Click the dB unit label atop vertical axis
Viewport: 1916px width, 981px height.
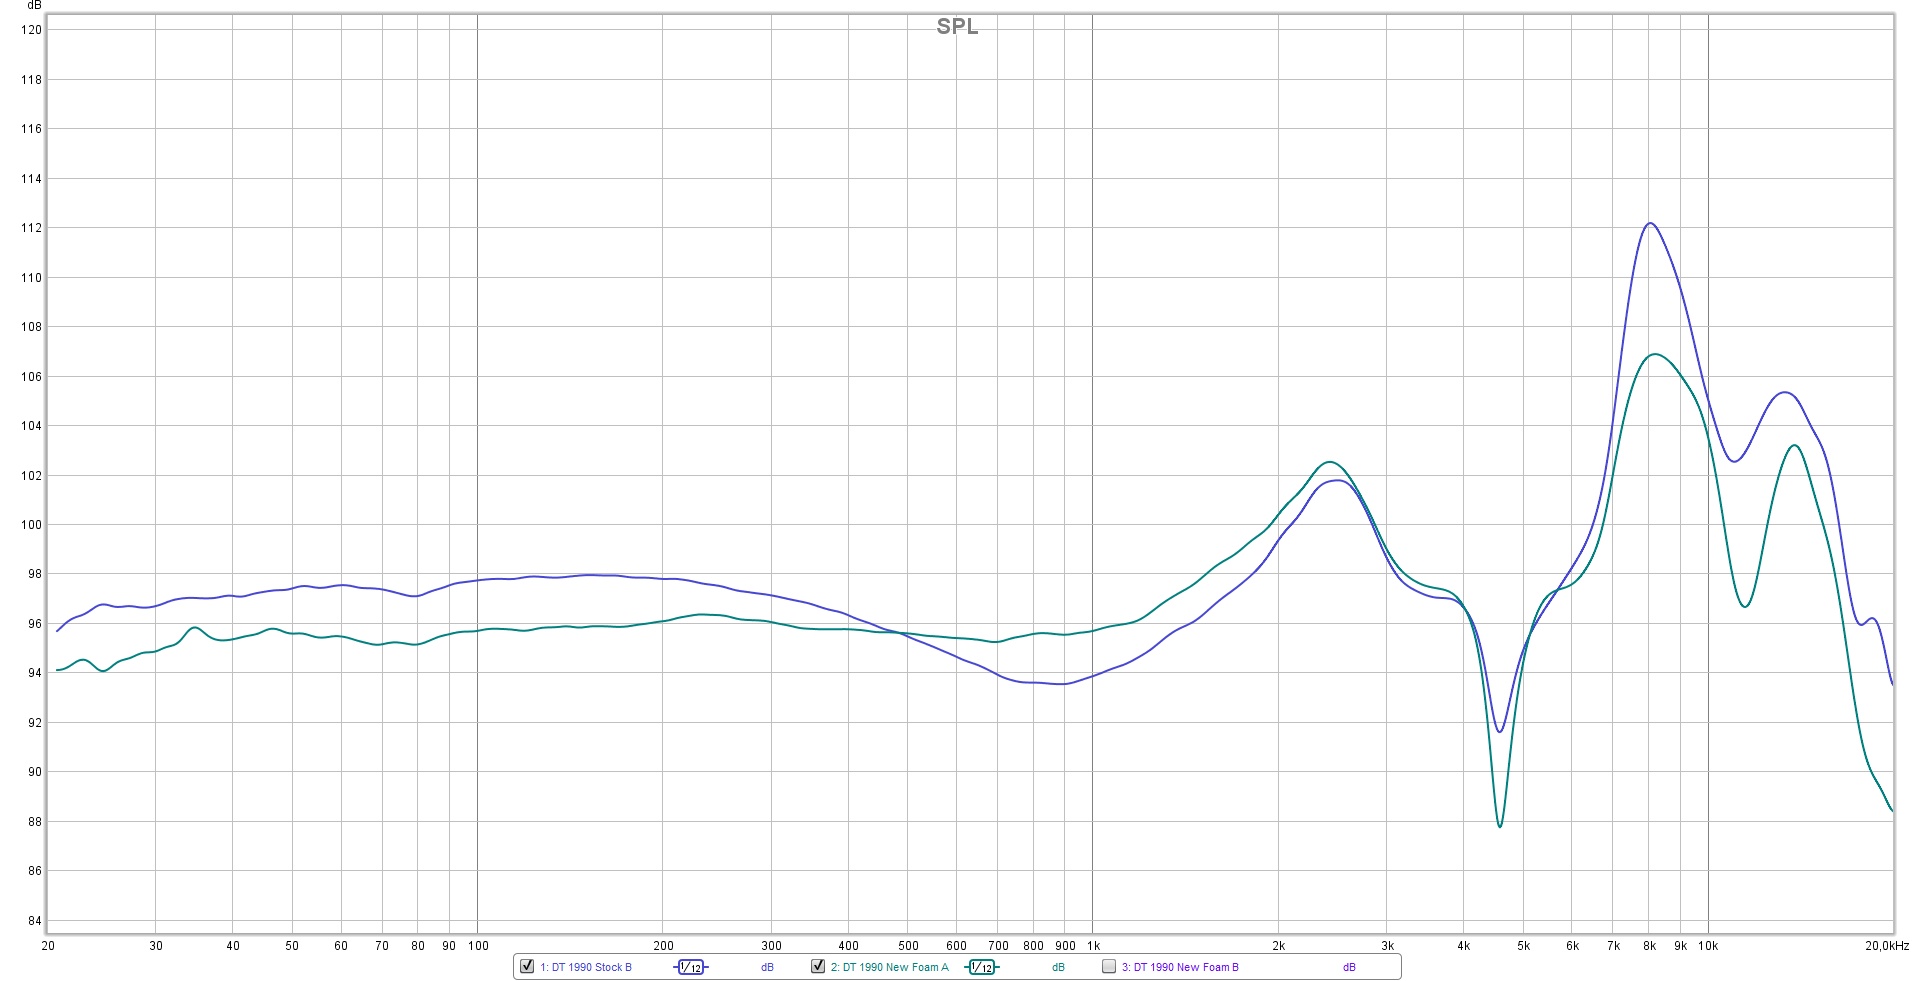tap(35, 6)
